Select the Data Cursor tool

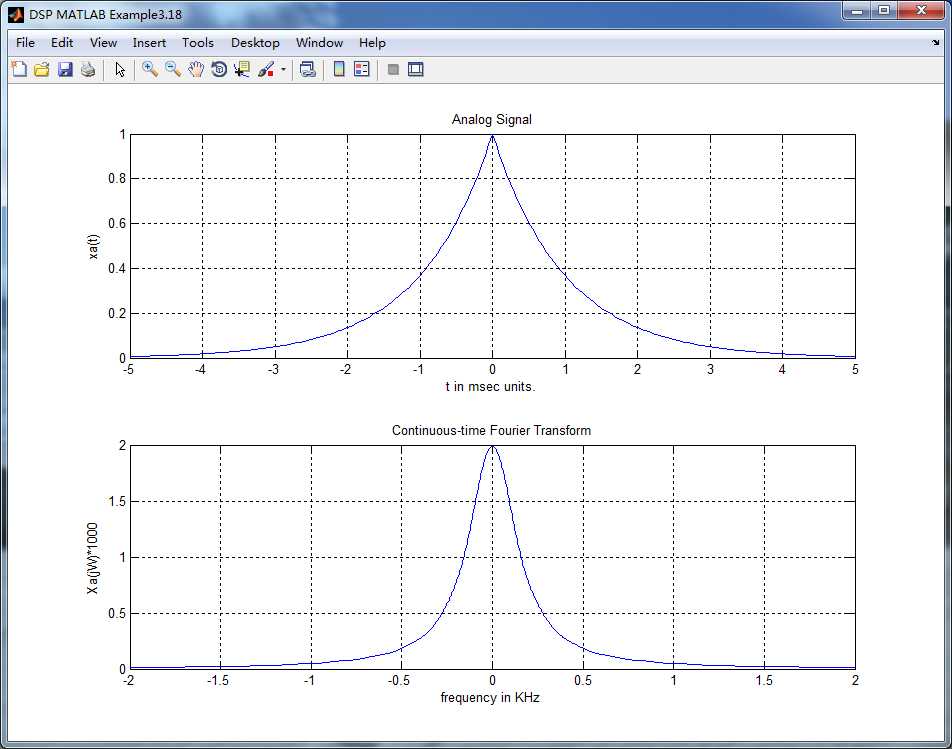pyautogui.click(x=242, y=69)
